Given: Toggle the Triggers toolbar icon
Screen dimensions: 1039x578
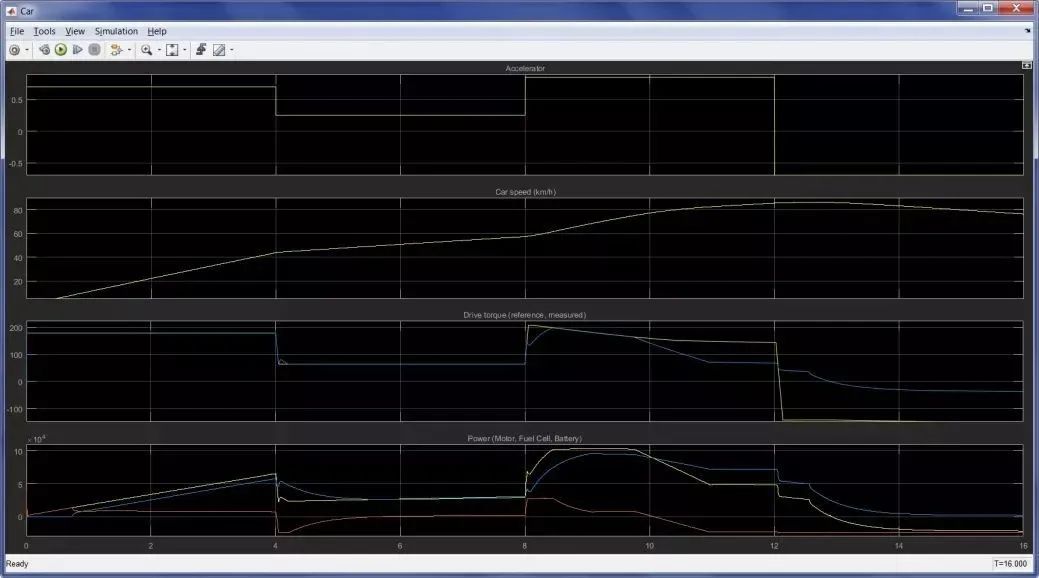Looking at the screenshot, I should [x=200, y=49].
